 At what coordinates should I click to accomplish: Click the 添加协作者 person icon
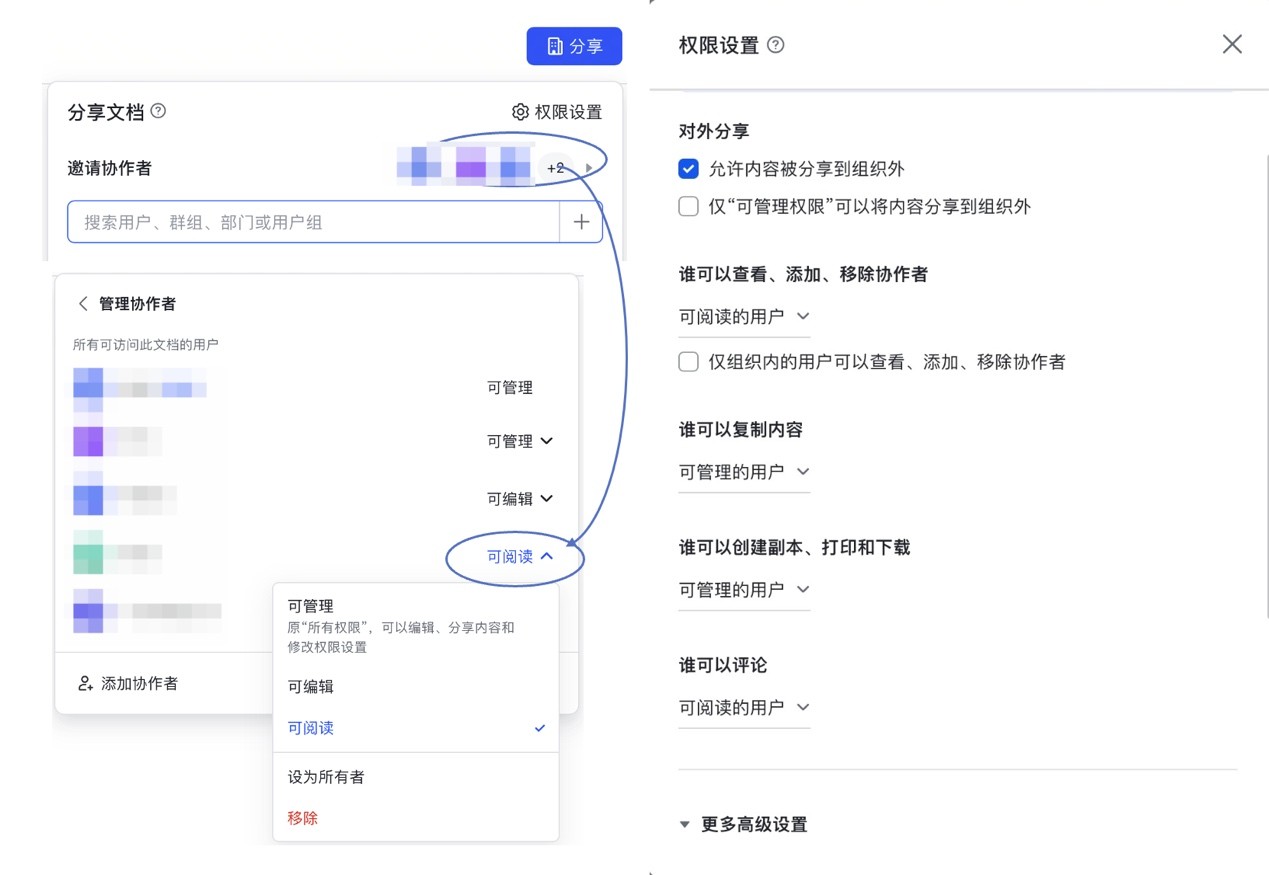pos(85,684)
